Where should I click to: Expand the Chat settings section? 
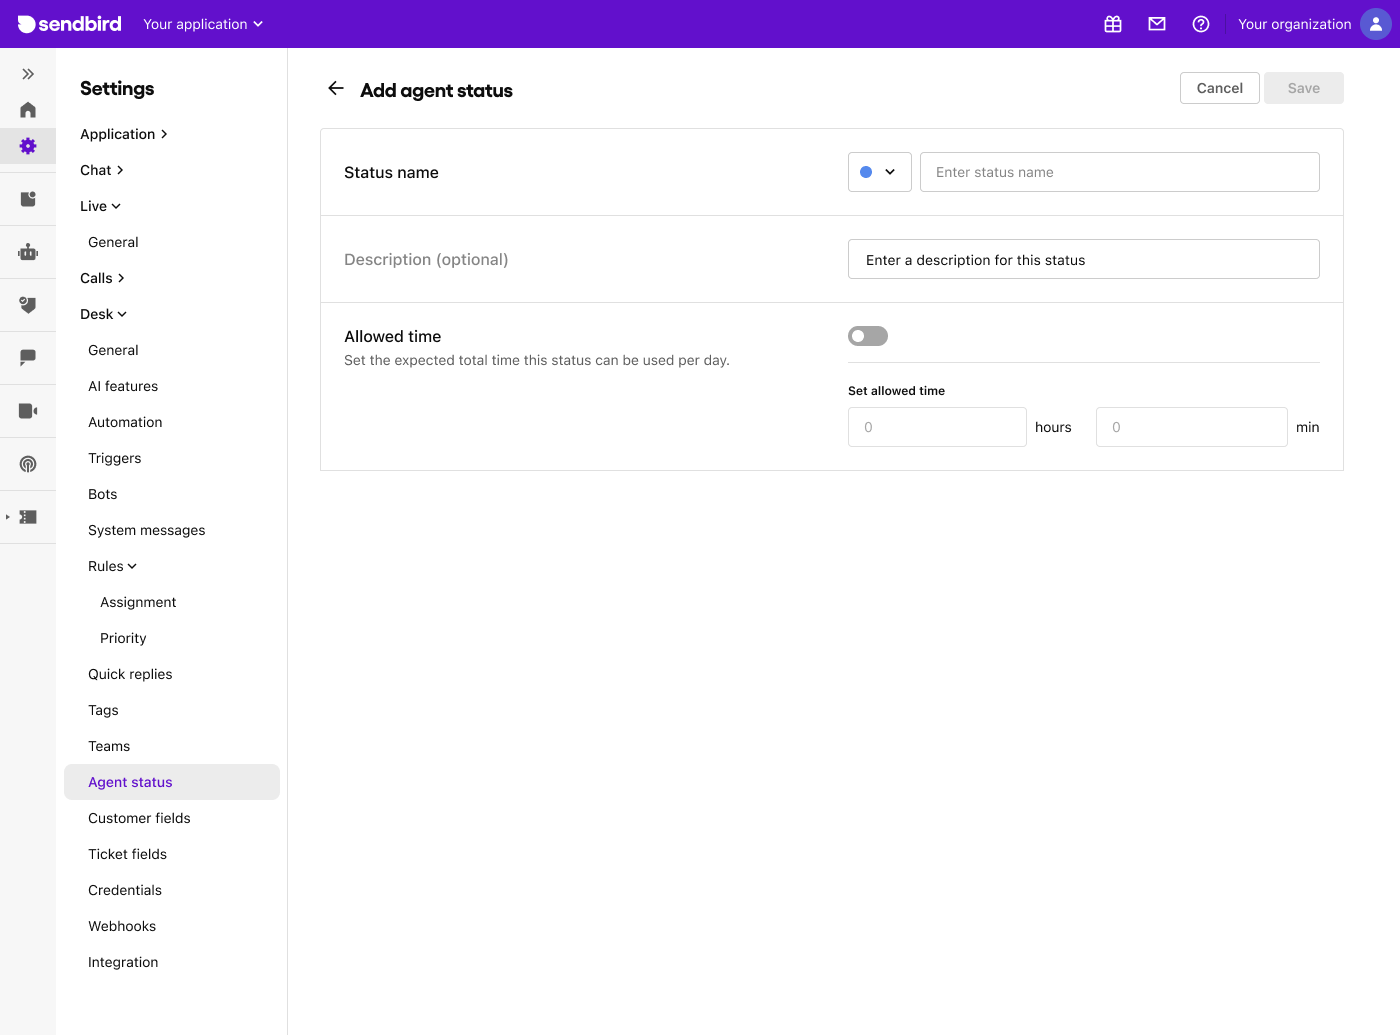click(x=101, y=169)
